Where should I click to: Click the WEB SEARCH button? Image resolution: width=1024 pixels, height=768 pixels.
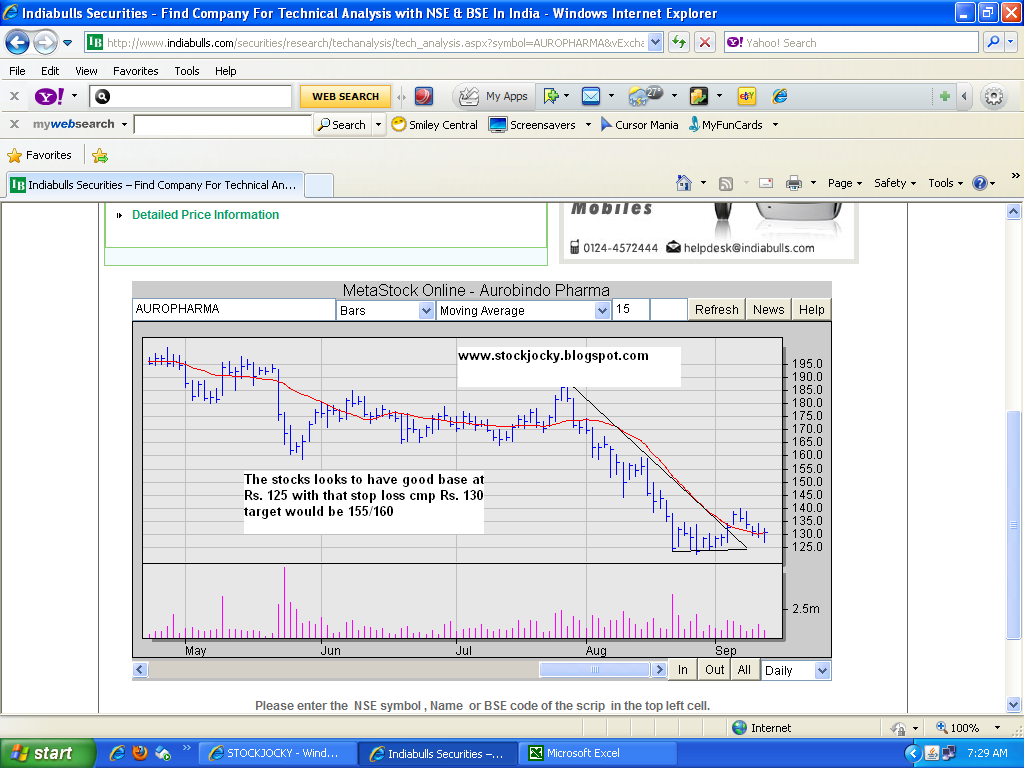click(x=345, y=97)
